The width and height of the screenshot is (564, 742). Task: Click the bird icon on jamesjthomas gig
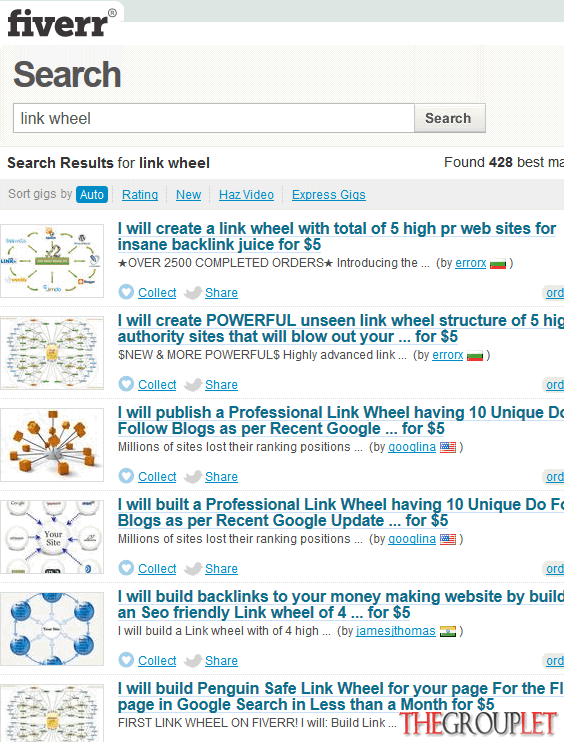193,661
